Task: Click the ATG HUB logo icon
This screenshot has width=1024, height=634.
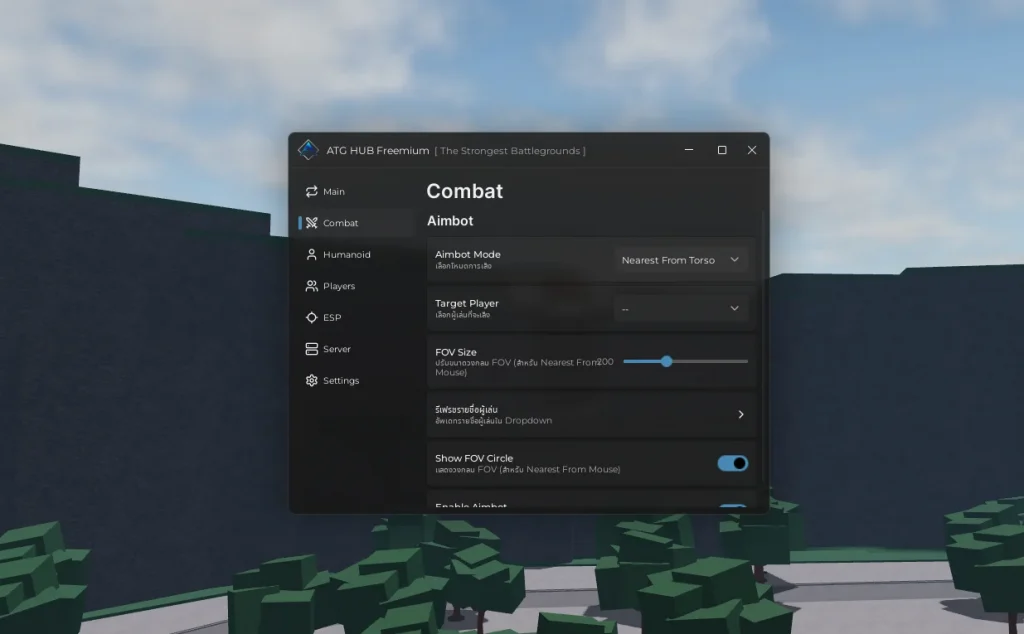Action: 308,150
